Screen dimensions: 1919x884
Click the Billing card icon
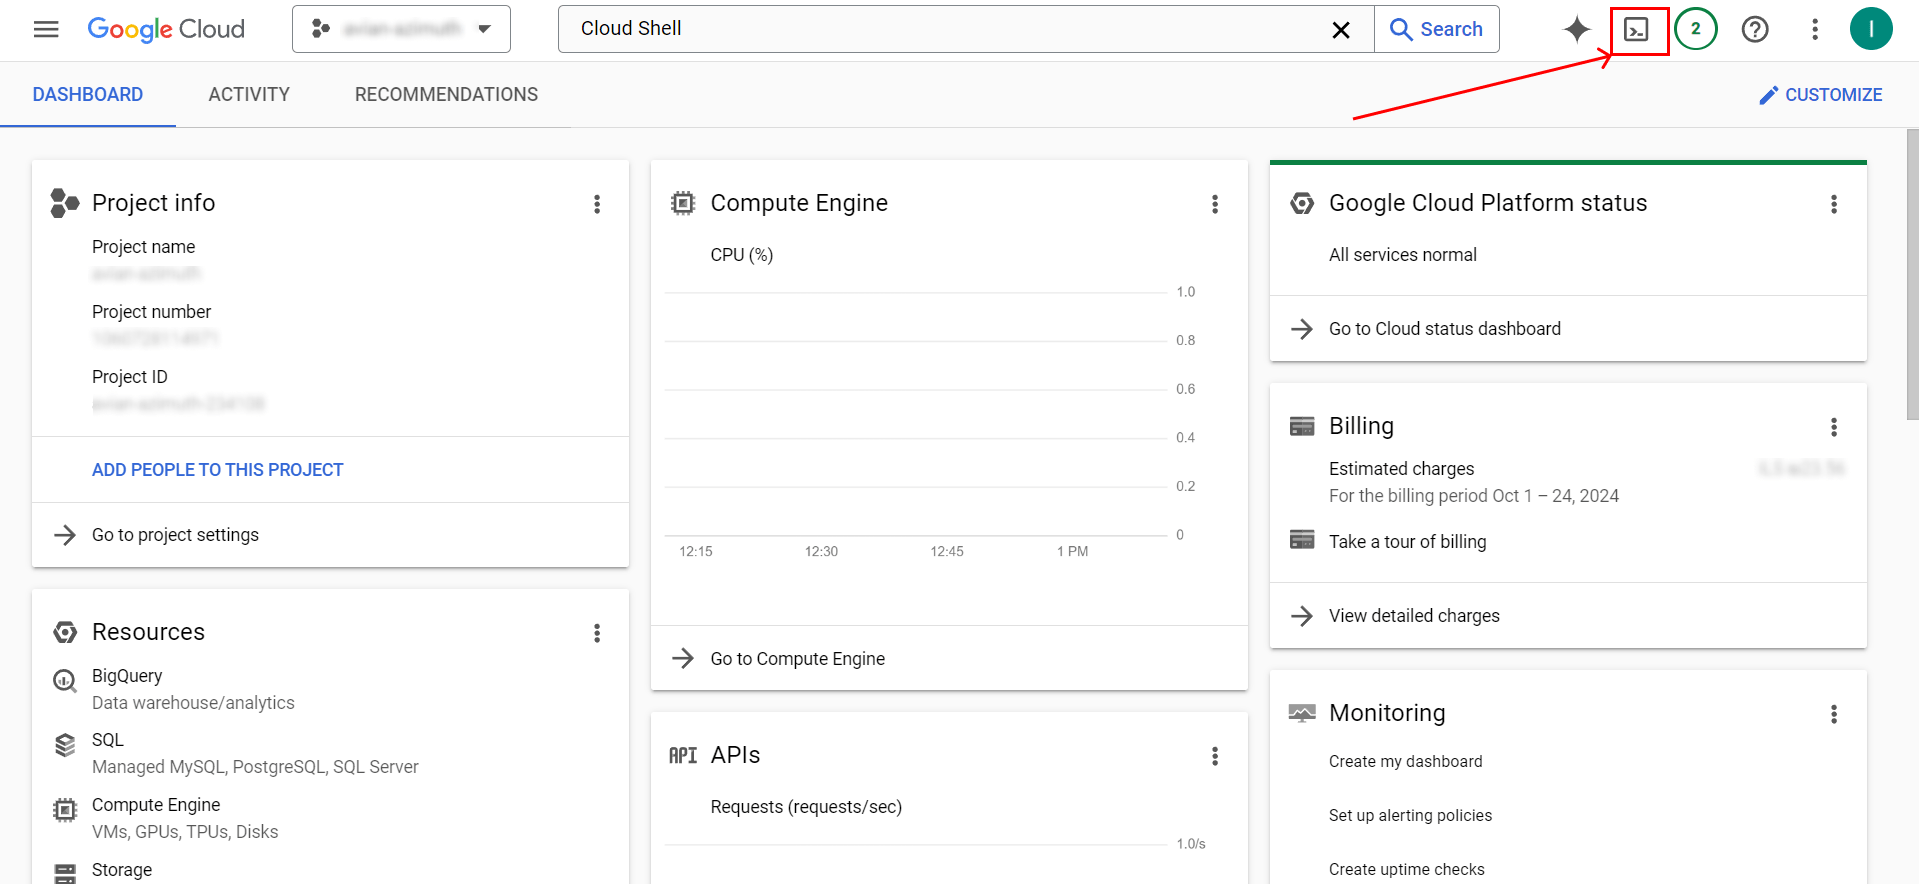click(1302, 426)
